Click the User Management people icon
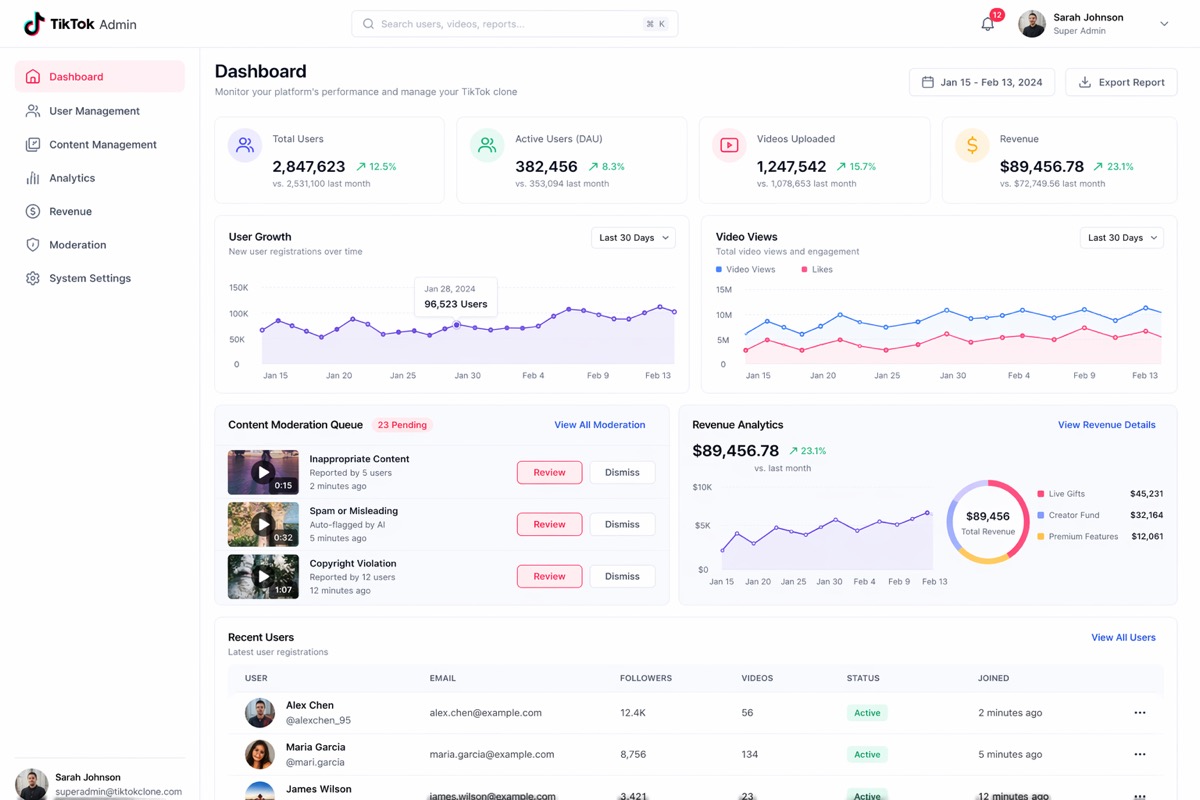 [33, 111]
